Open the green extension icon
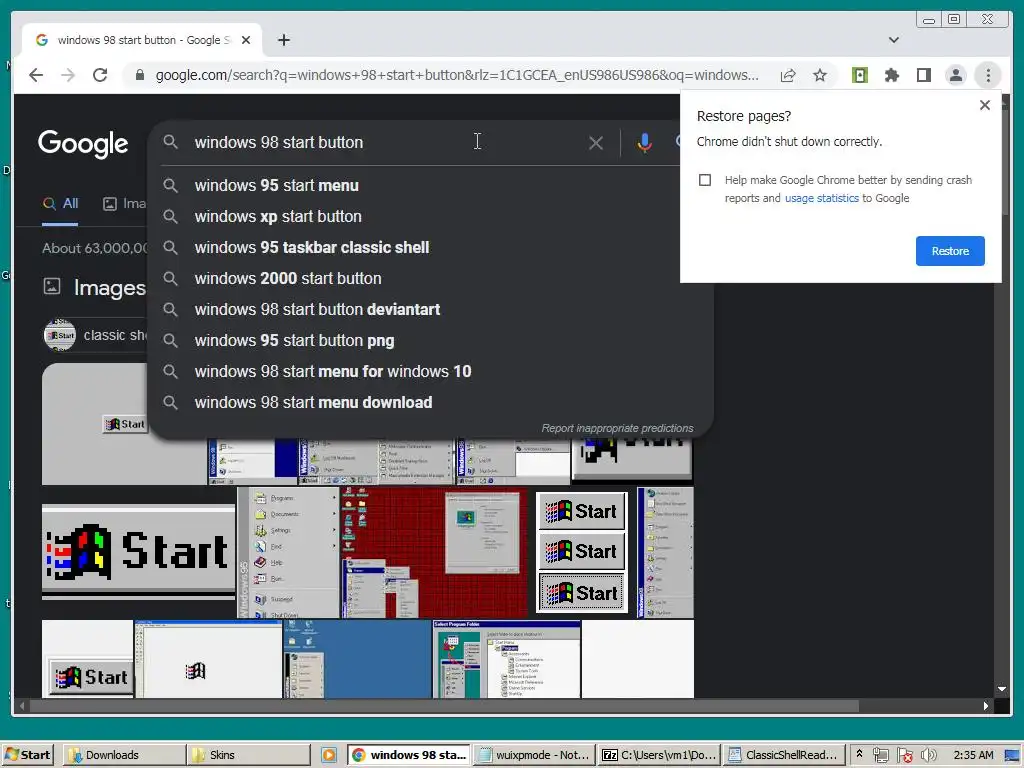This screenshot has height=768, width=1024. pos(860,75)
